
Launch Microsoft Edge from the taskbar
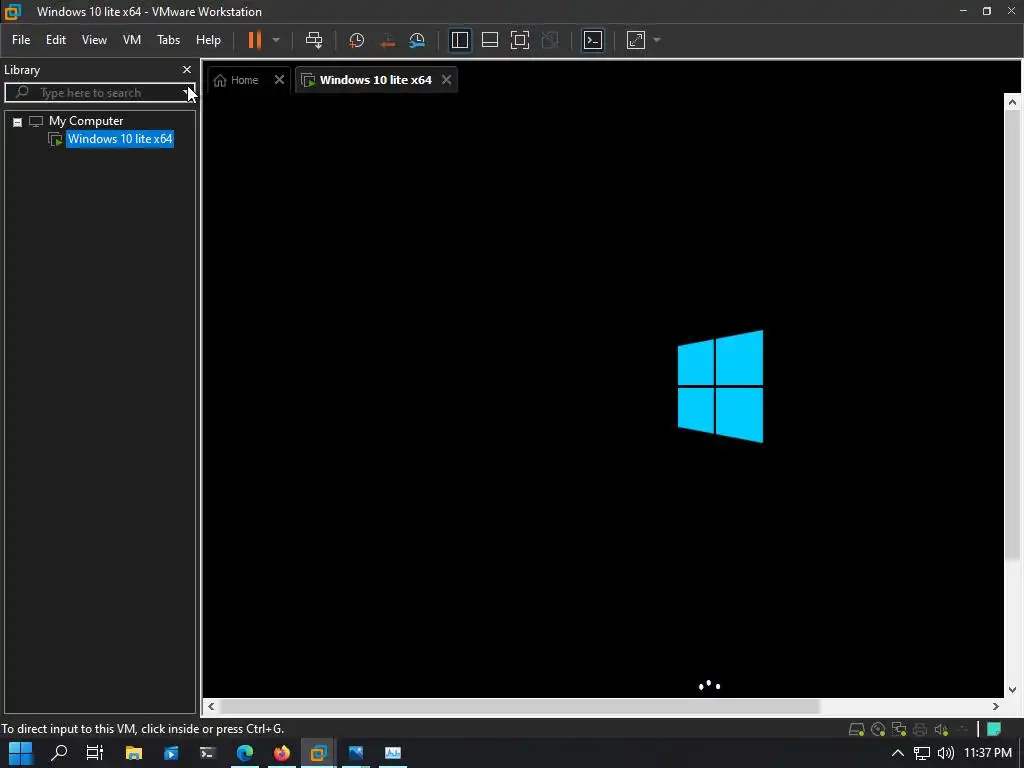click(245, 753)
